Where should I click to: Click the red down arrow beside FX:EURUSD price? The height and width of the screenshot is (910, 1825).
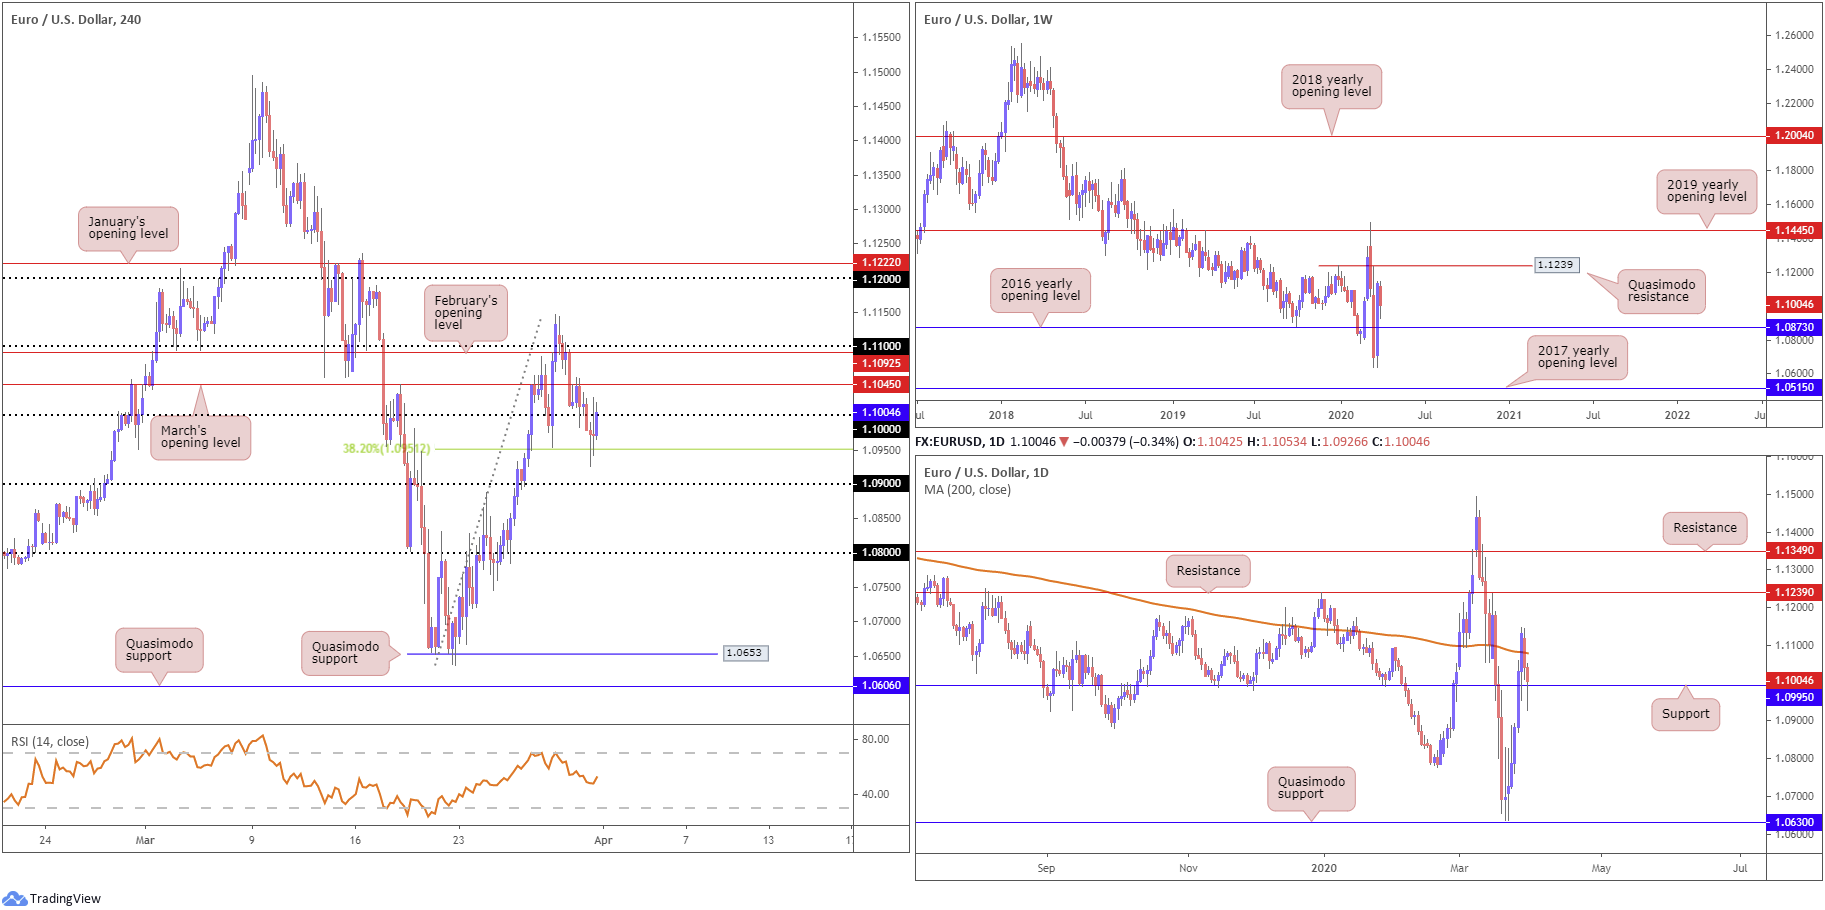coord(1063,442)
